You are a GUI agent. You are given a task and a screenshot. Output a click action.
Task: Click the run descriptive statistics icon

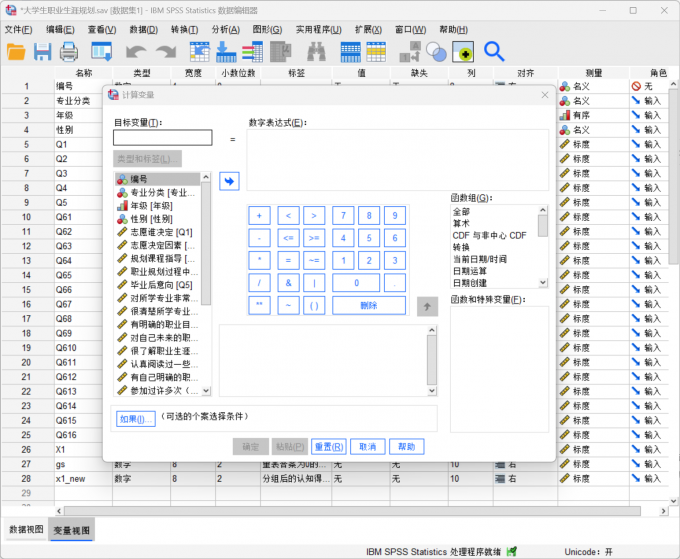tap(281, 52)
